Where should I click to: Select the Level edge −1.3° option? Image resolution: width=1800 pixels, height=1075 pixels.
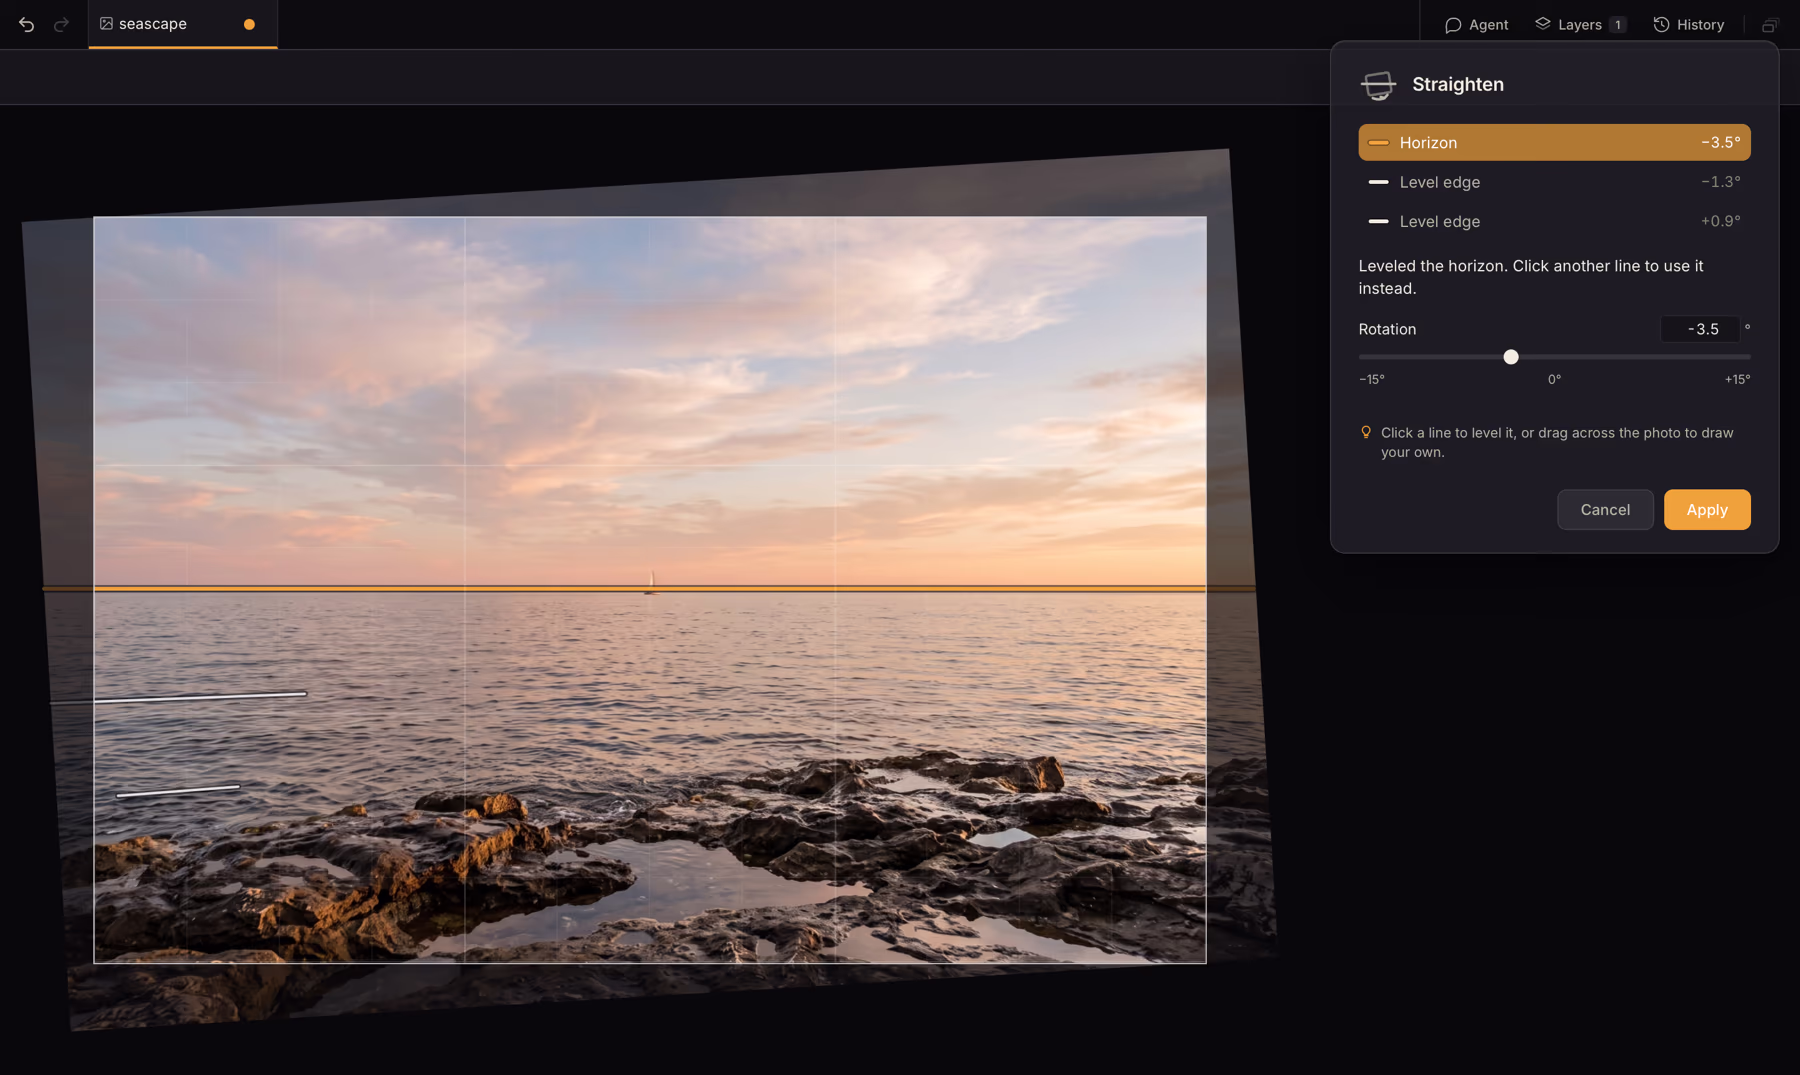[x=1554, y=182]
